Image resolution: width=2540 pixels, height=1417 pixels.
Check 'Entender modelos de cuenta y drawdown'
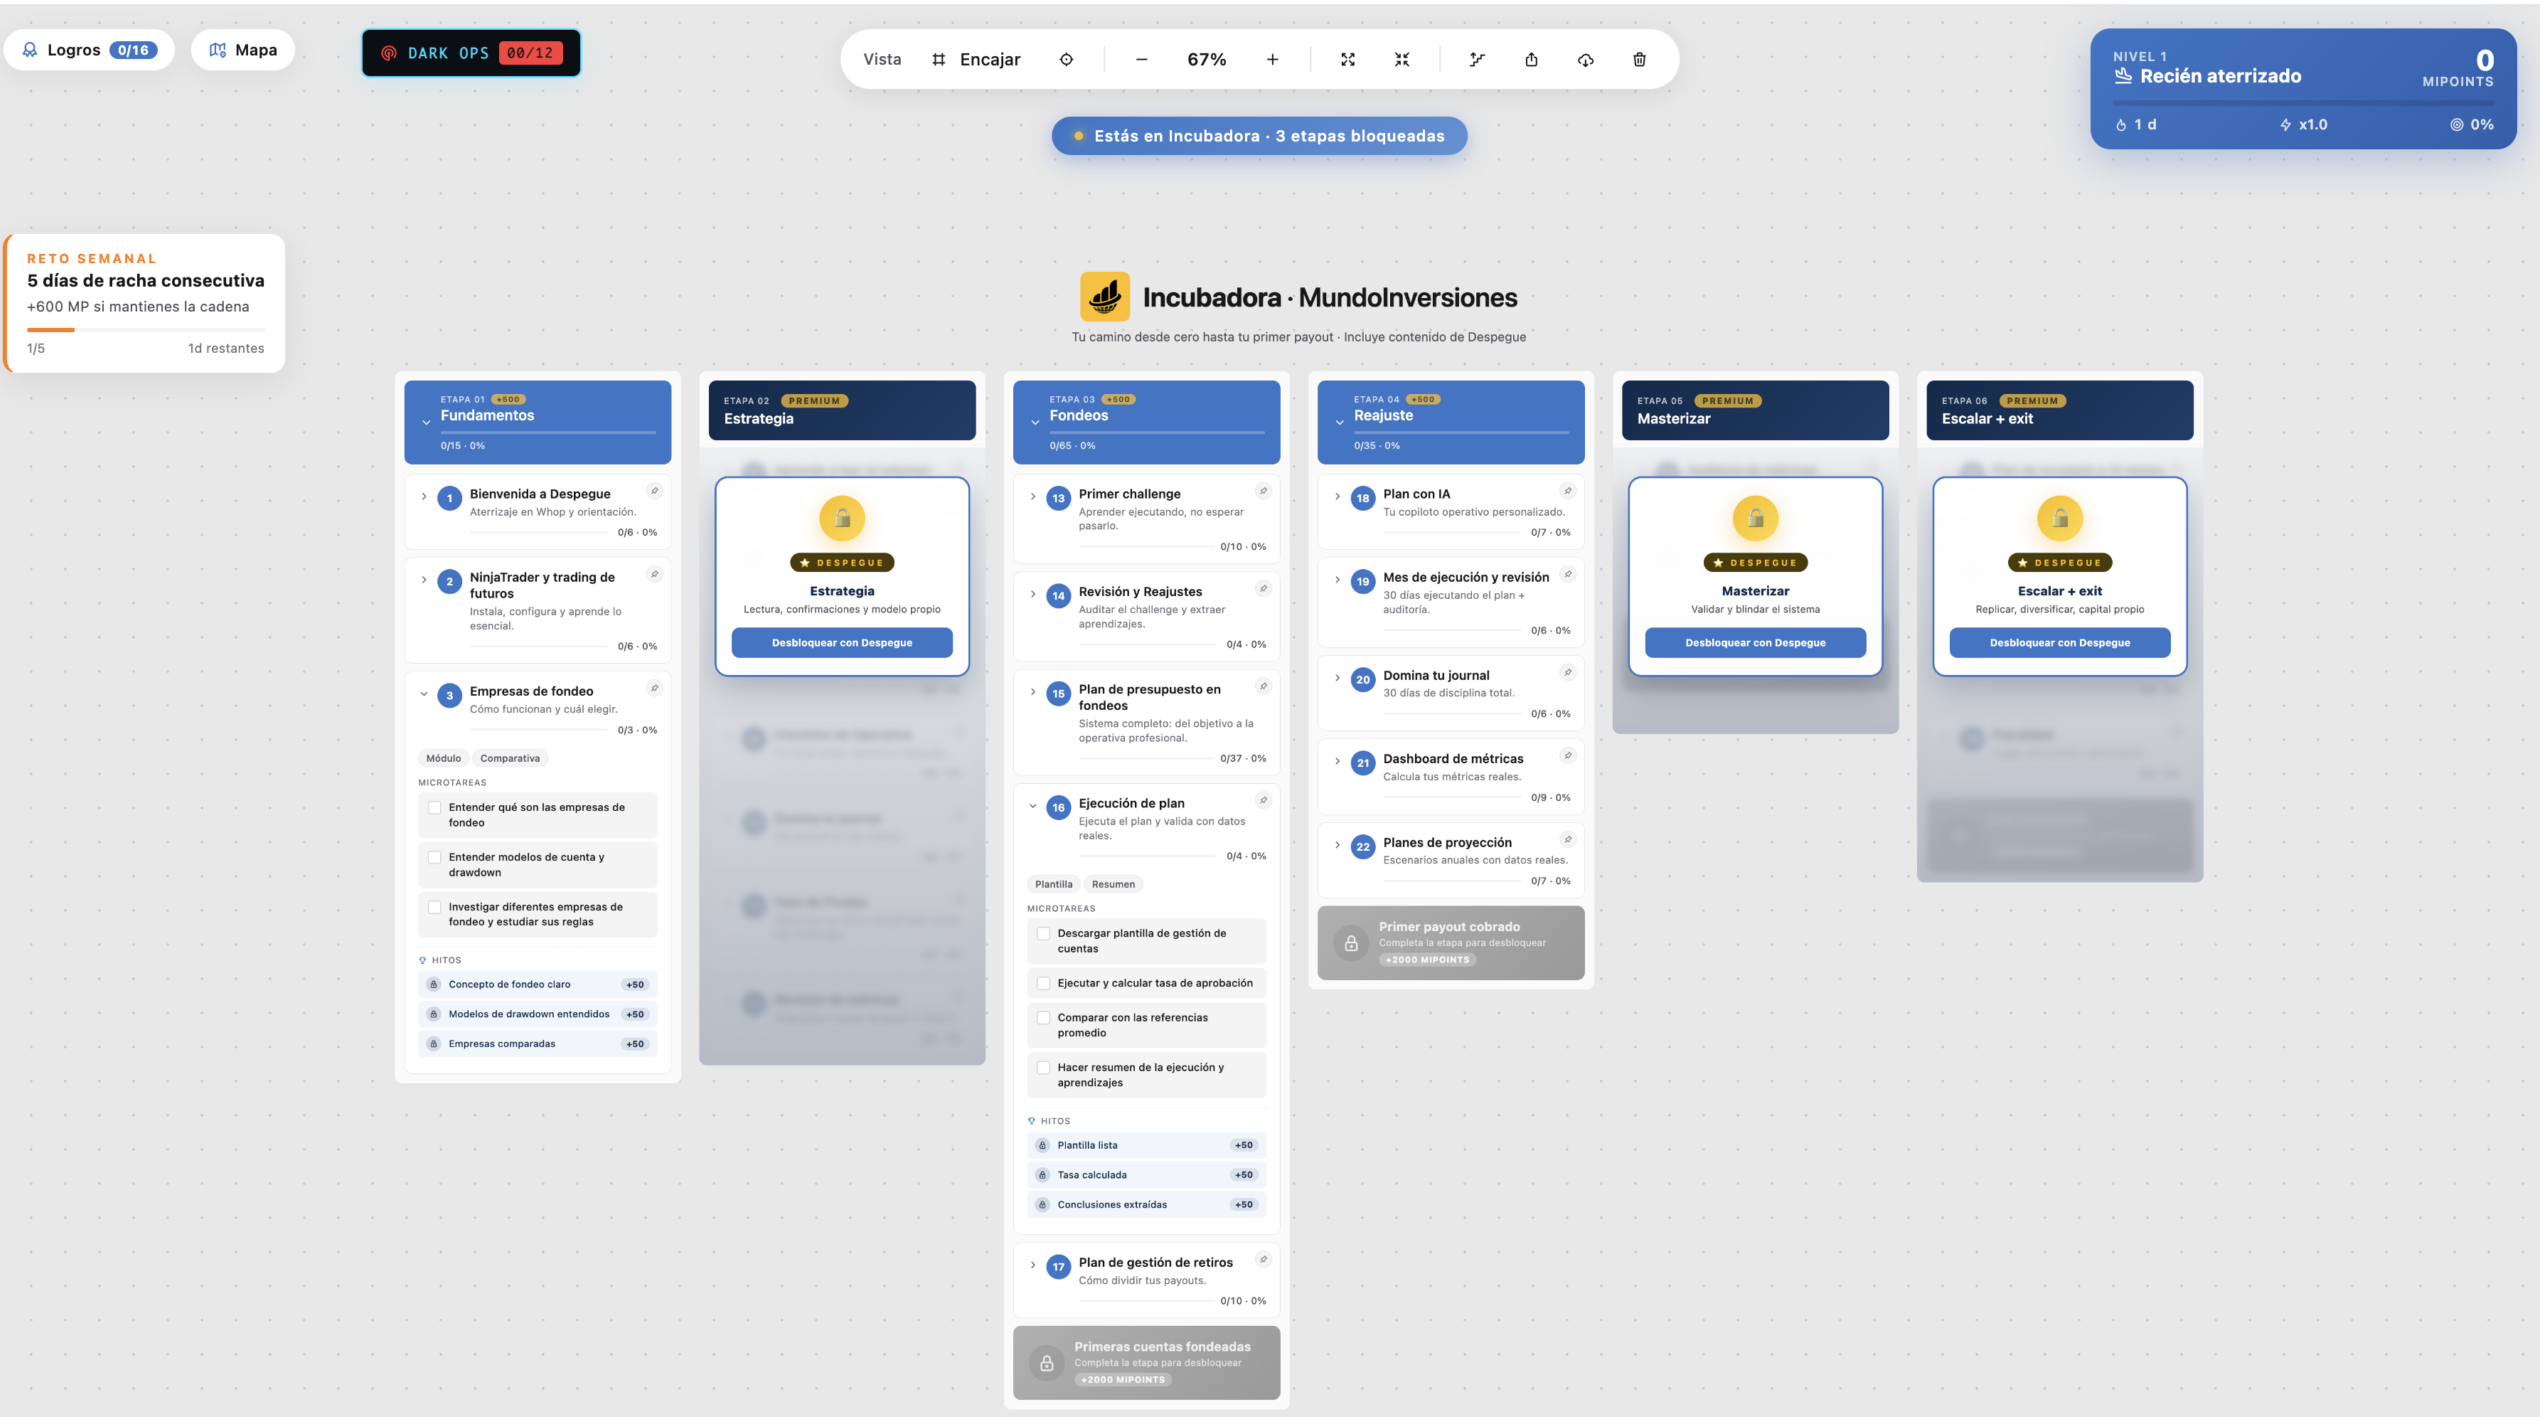[x=434, y=857]
